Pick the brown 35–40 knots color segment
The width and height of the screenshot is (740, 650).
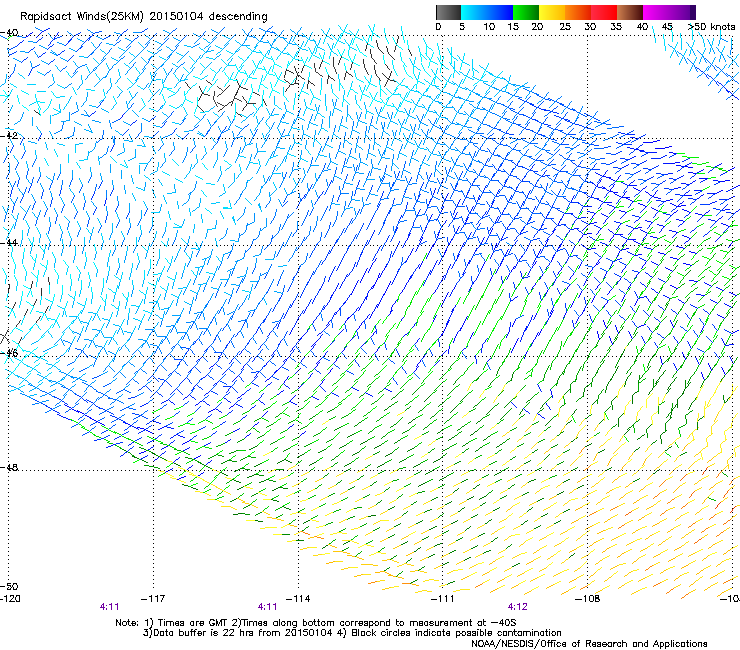pos(630,12)
